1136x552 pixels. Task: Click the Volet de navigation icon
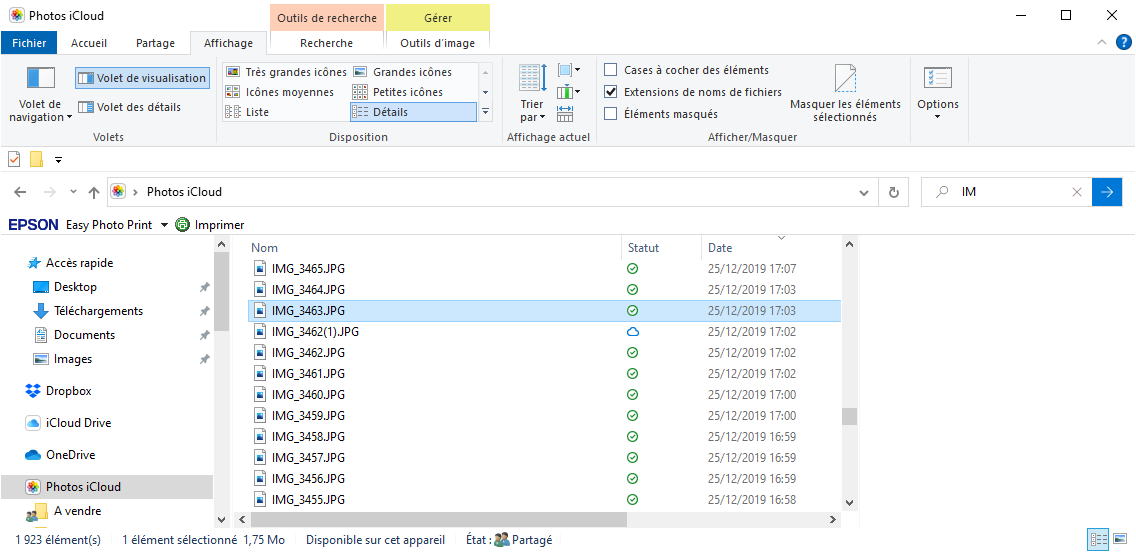[x=41, y=78]
